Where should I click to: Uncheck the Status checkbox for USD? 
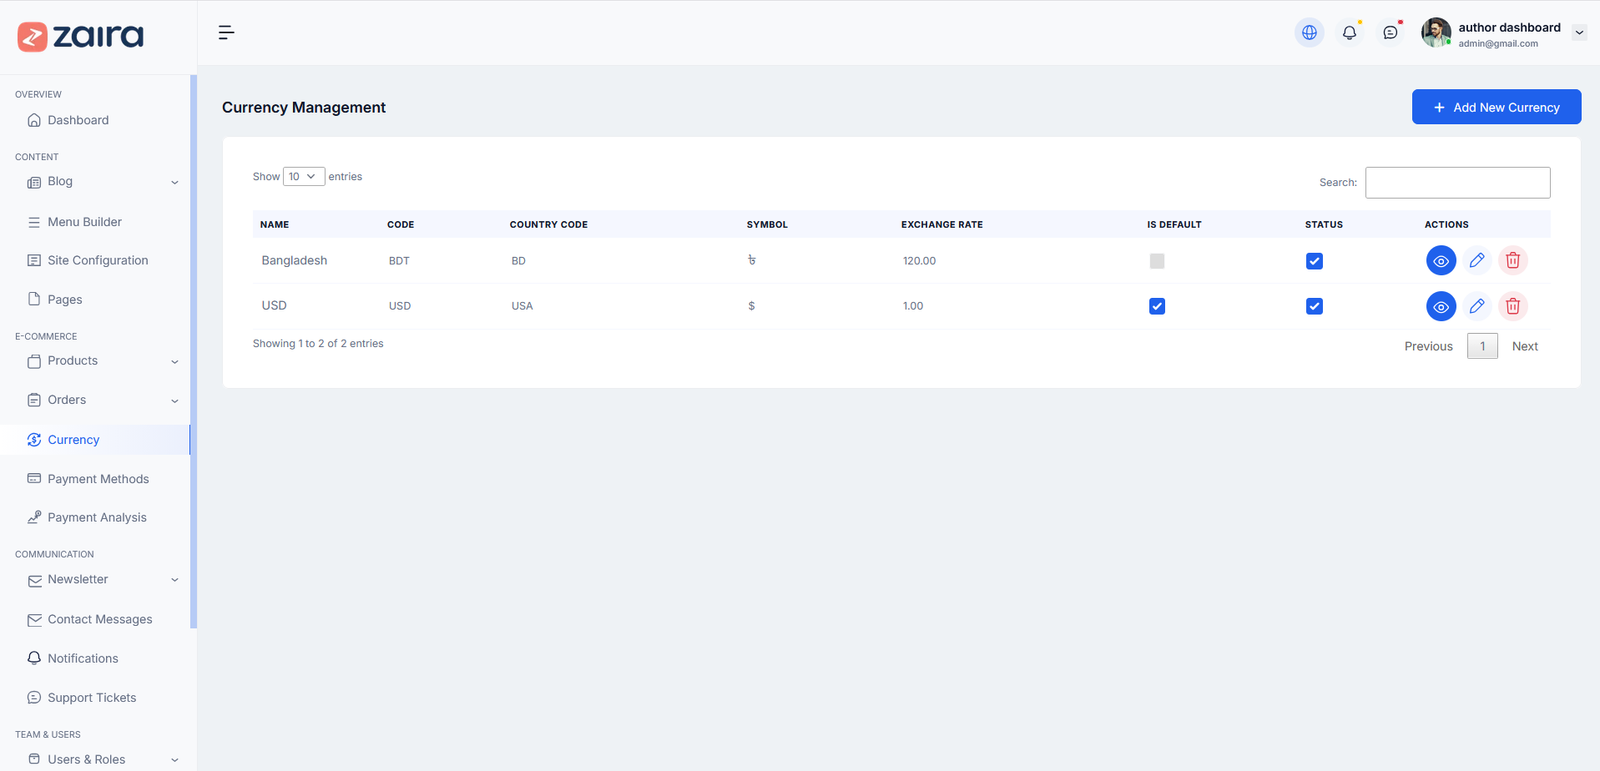1314,306
